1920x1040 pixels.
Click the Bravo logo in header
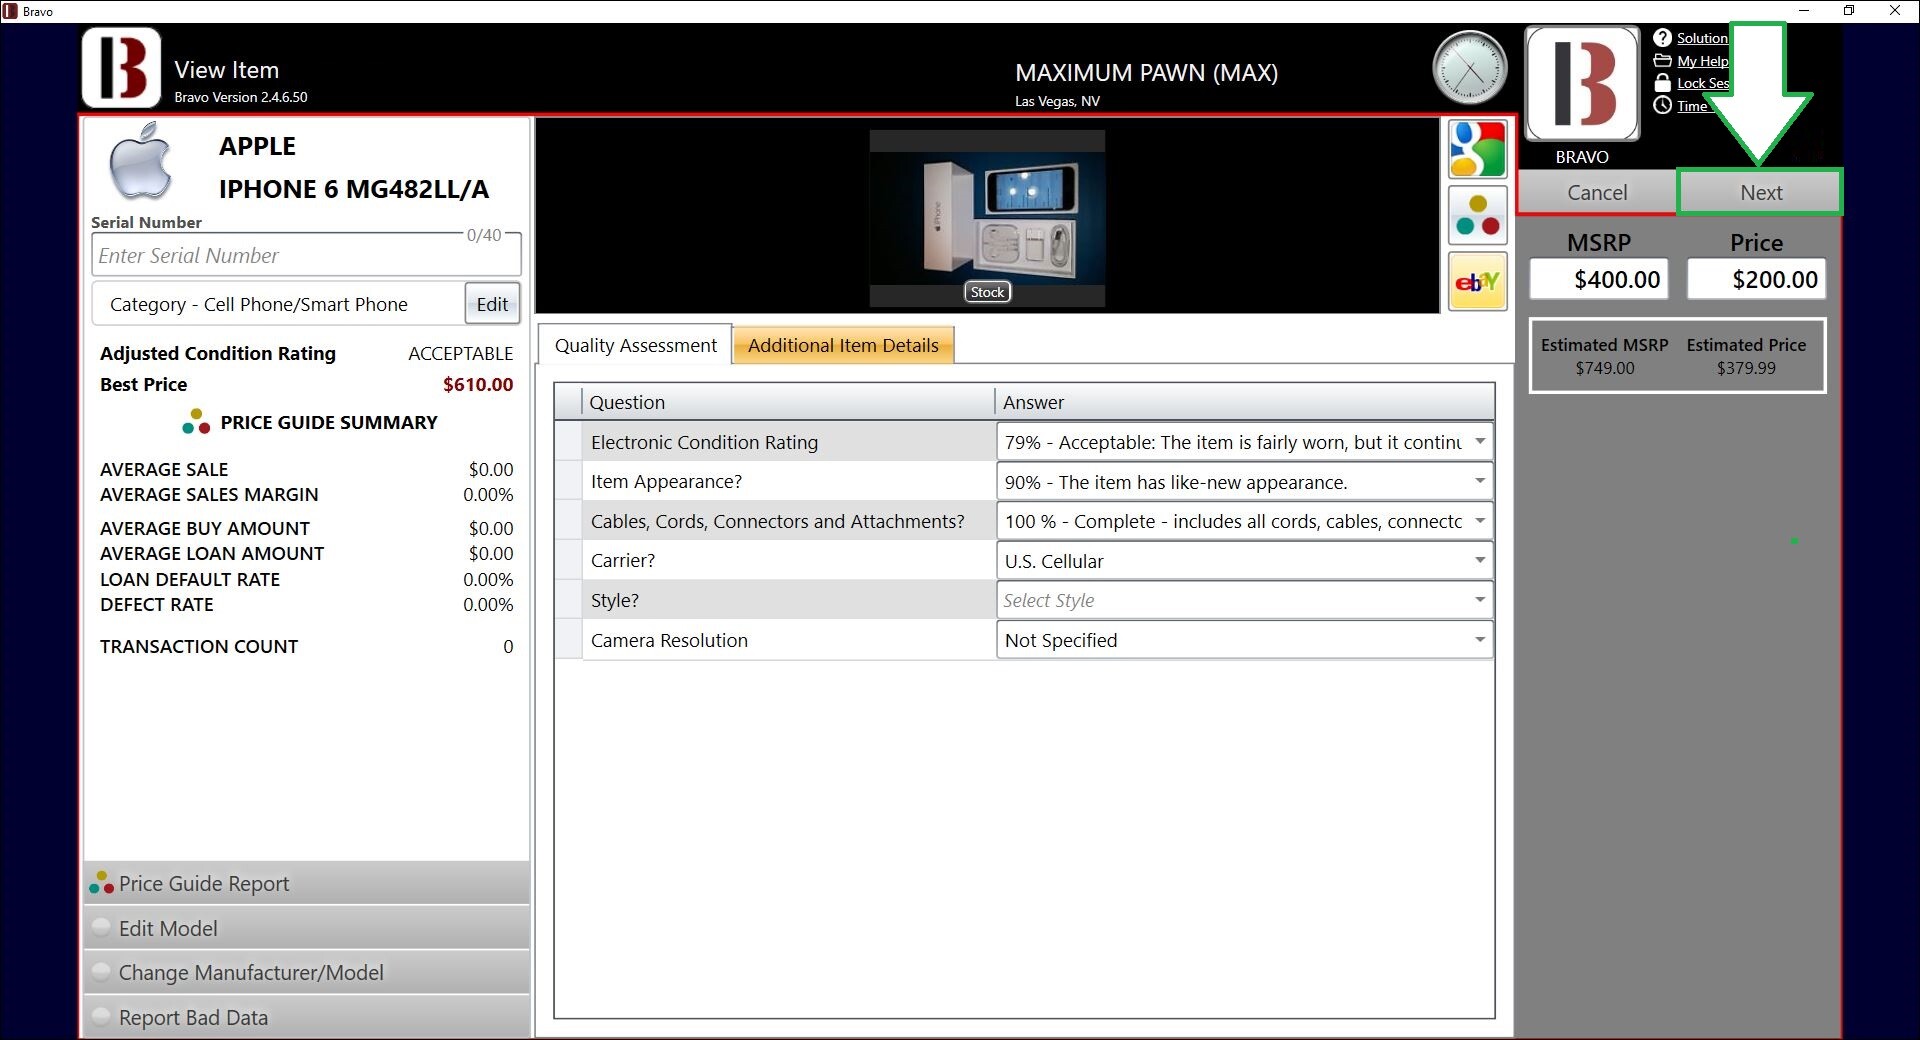(121, 68)
